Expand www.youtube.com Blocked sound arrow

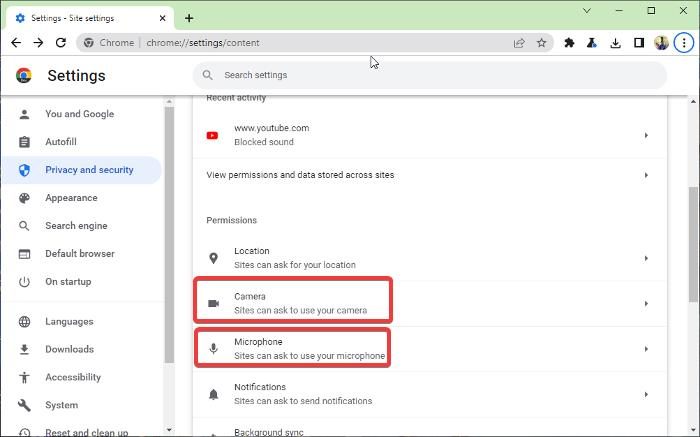click(x=646, y=135)
